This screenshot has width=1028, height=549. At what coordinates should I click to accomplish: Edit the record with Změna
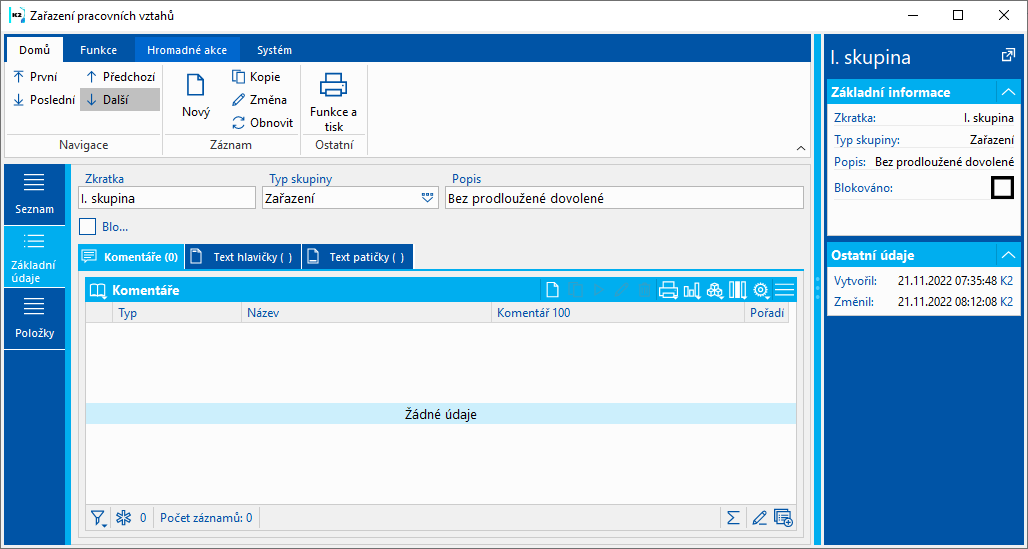click(260, 100)
